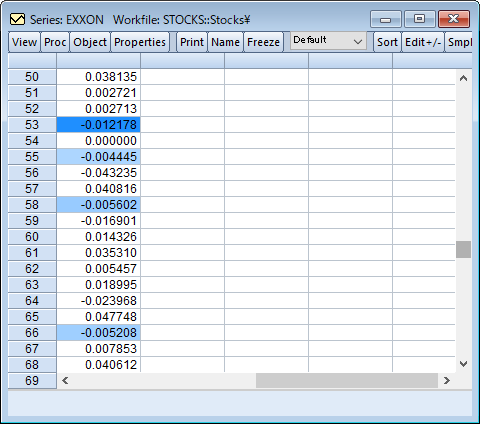Click row header 60
Image resolution: width=480 pixels, height=424 pixels.
click(x=32, y=237)
